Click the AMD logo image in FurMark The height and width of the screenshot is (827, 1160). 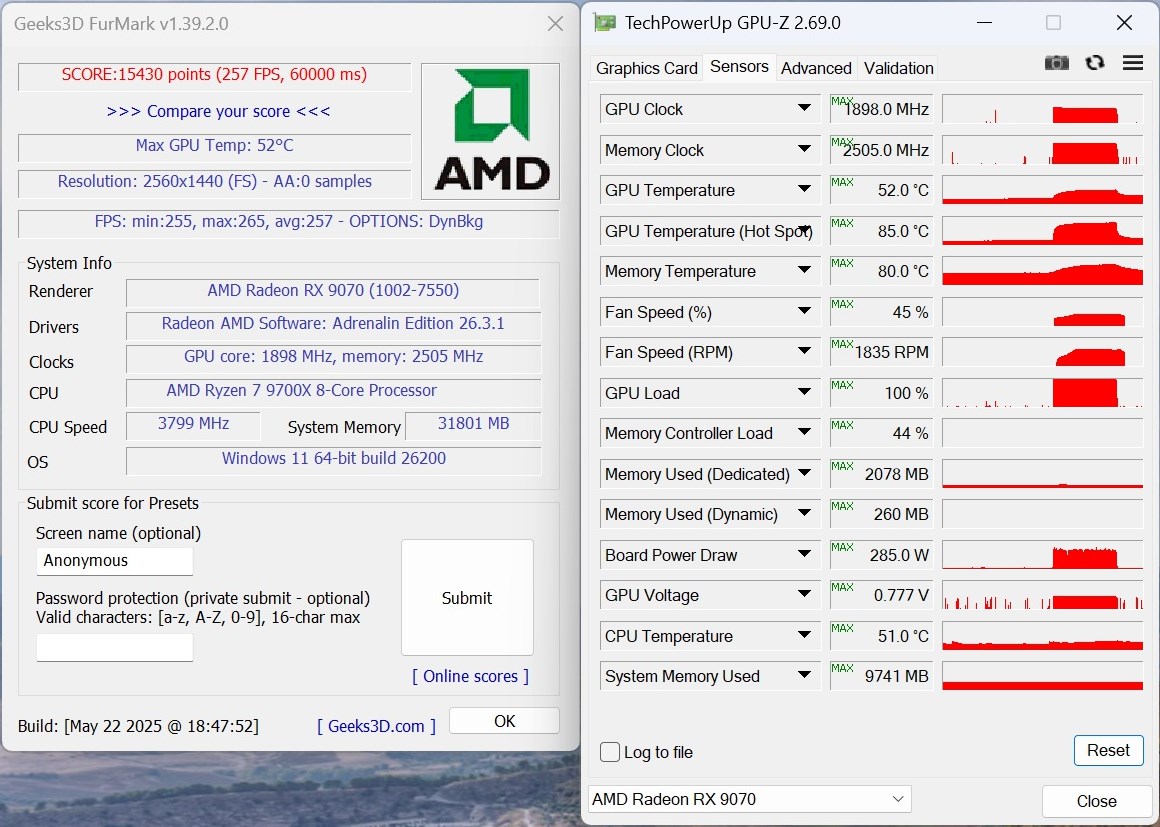(x=490, y=131)
